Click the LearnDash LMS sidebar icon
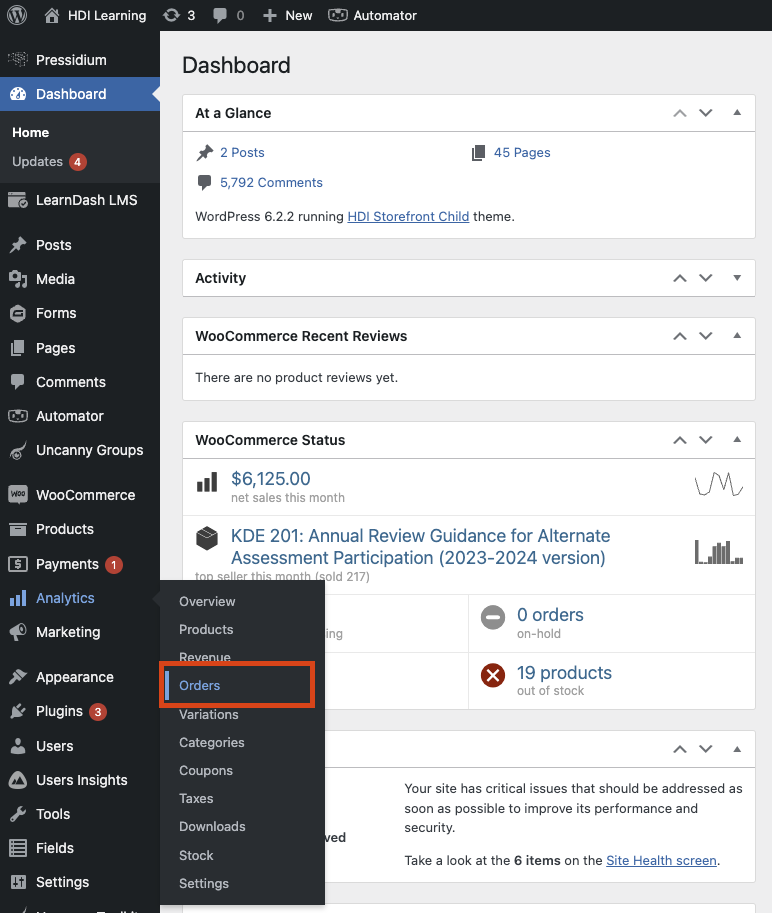 tap(18, 200)
